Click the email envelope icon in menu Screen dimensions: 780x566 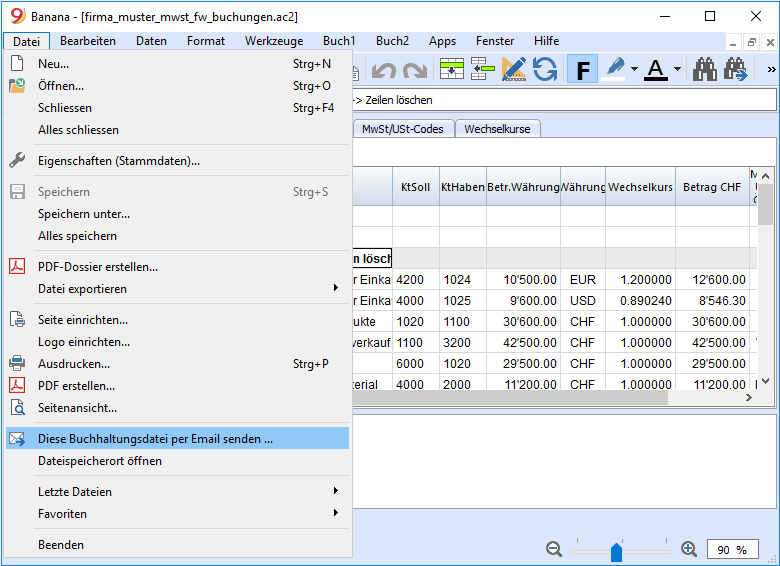point(17,439)
